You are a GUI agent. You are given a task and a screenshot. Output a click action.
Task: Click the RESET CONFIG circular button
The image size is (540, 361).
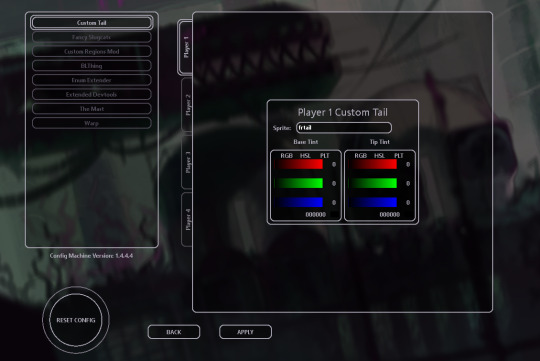click(x=76, y=320)
